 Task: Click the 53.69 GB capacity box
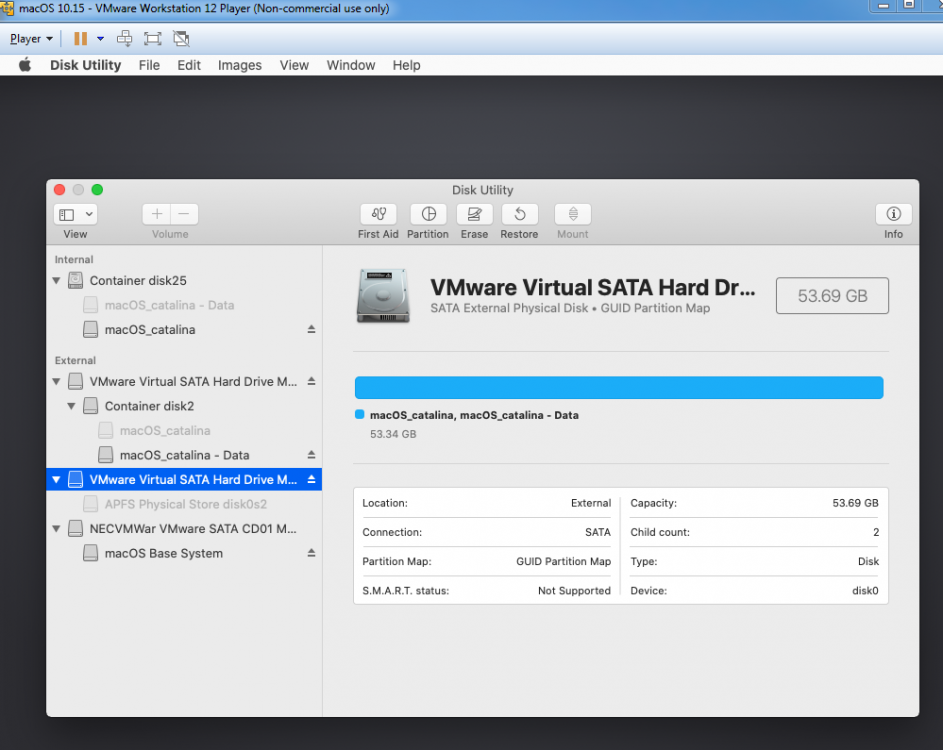pos(832,295)
